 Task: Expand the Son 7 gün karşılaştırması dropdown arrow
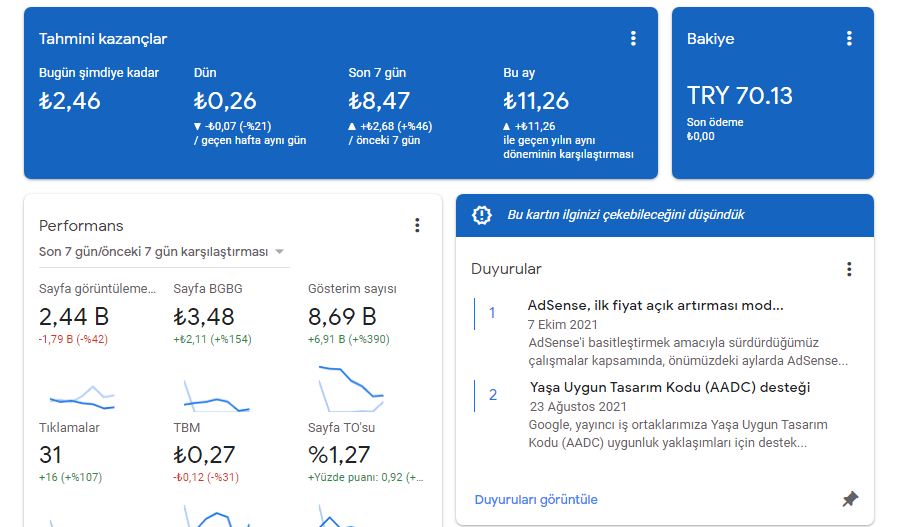tap(279, 251)
